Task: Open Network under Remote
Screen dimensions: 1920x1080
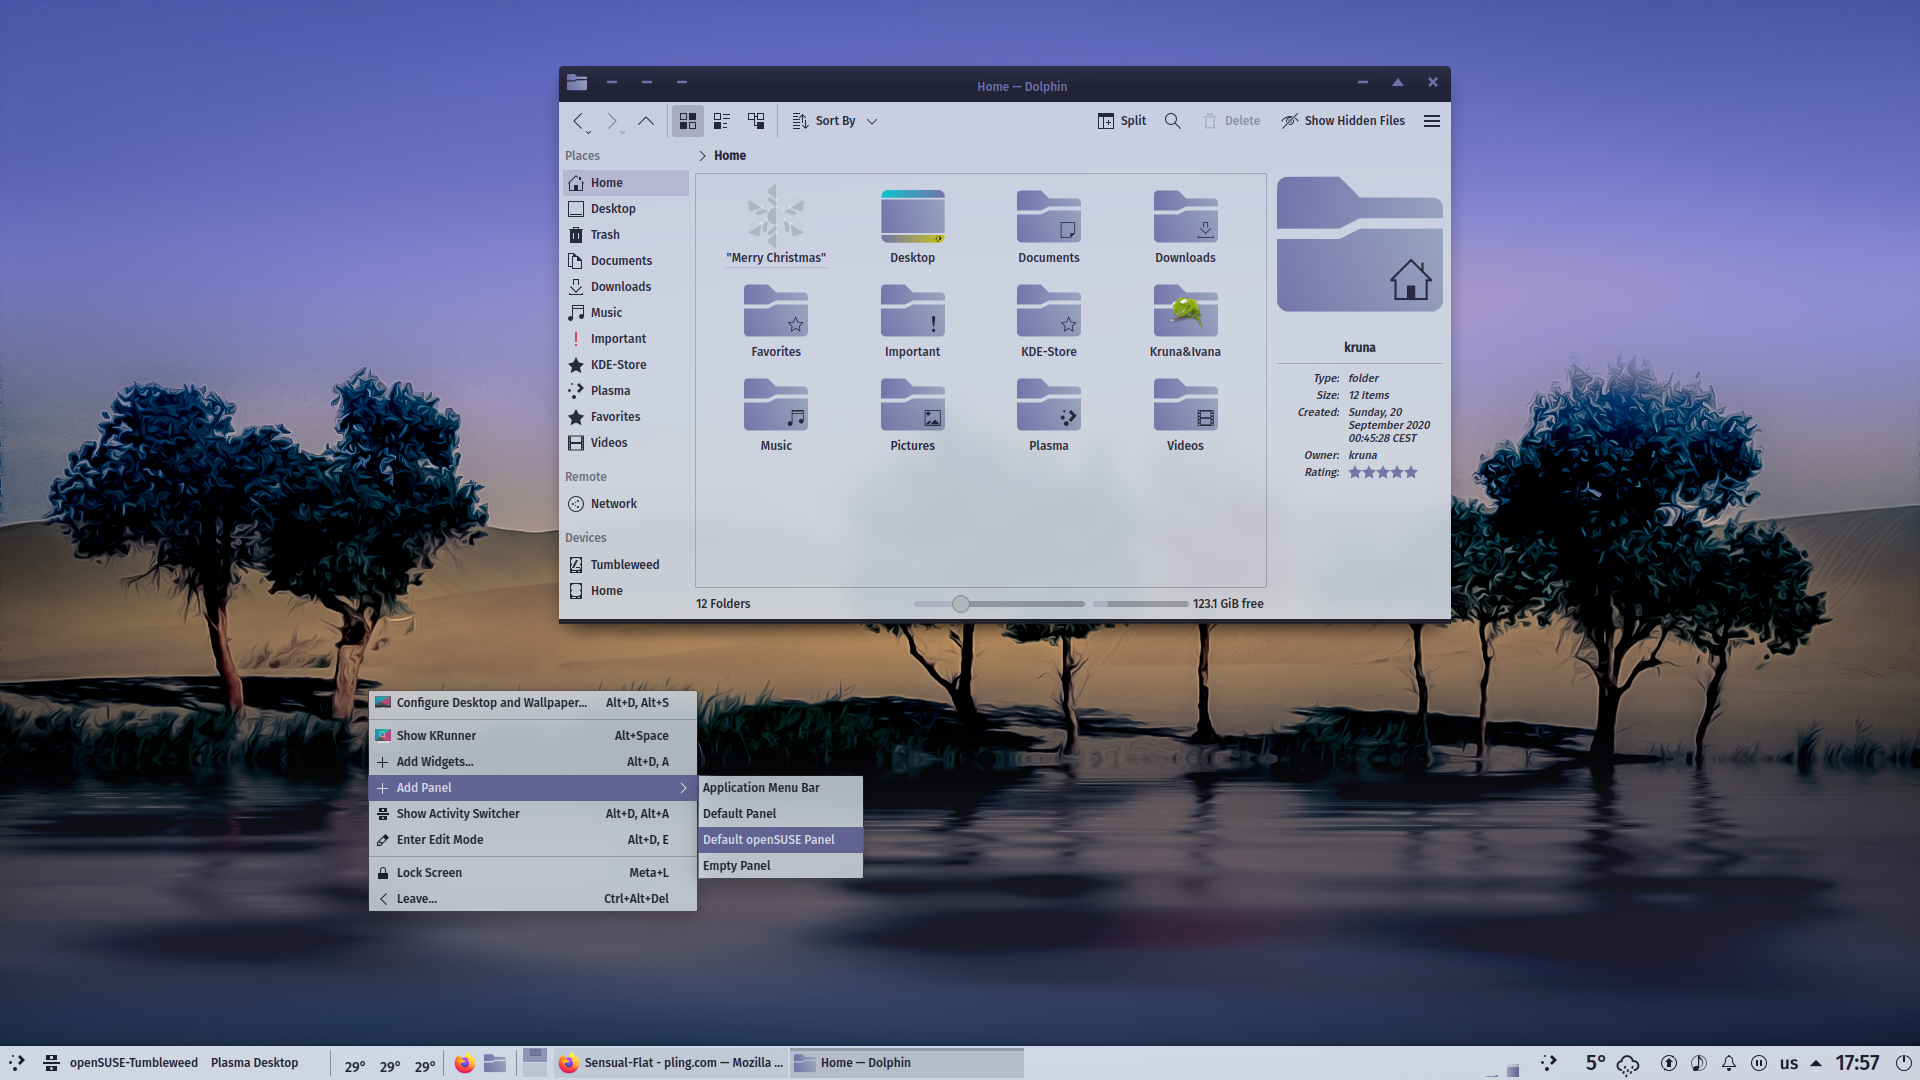Action: (626, 504)
